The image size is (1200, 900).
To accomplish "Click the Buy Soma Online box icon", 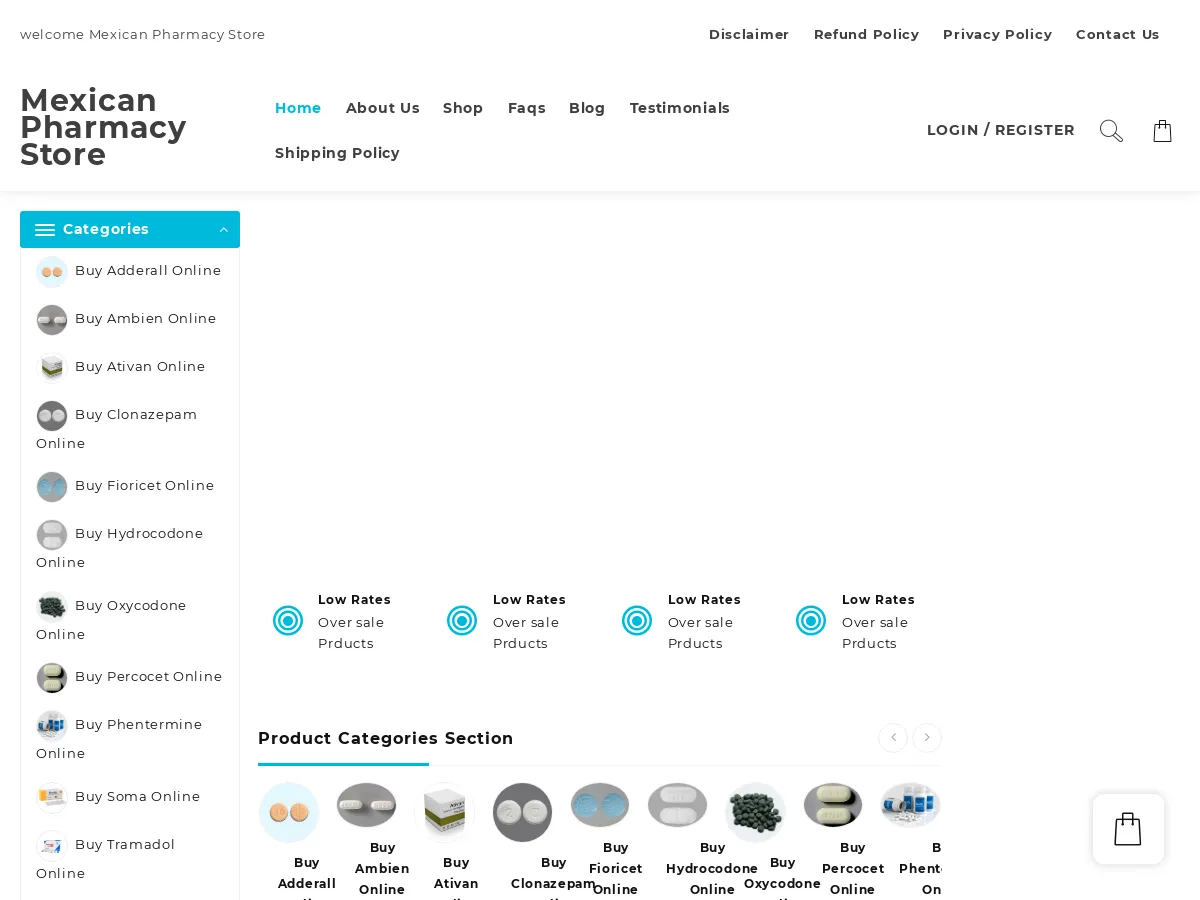I will point(52,798).
